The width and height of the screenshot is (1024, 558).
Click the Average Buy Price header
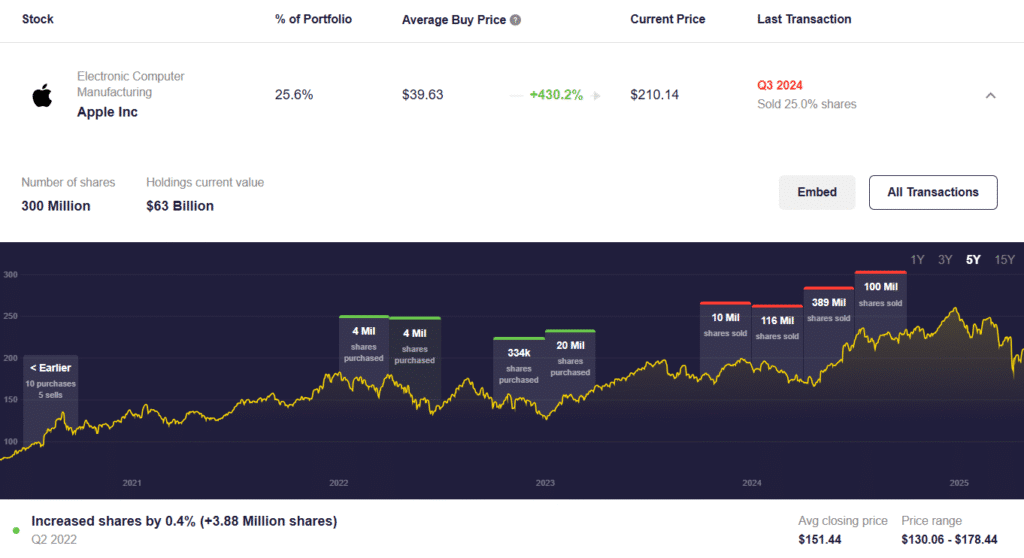point(454,20)
